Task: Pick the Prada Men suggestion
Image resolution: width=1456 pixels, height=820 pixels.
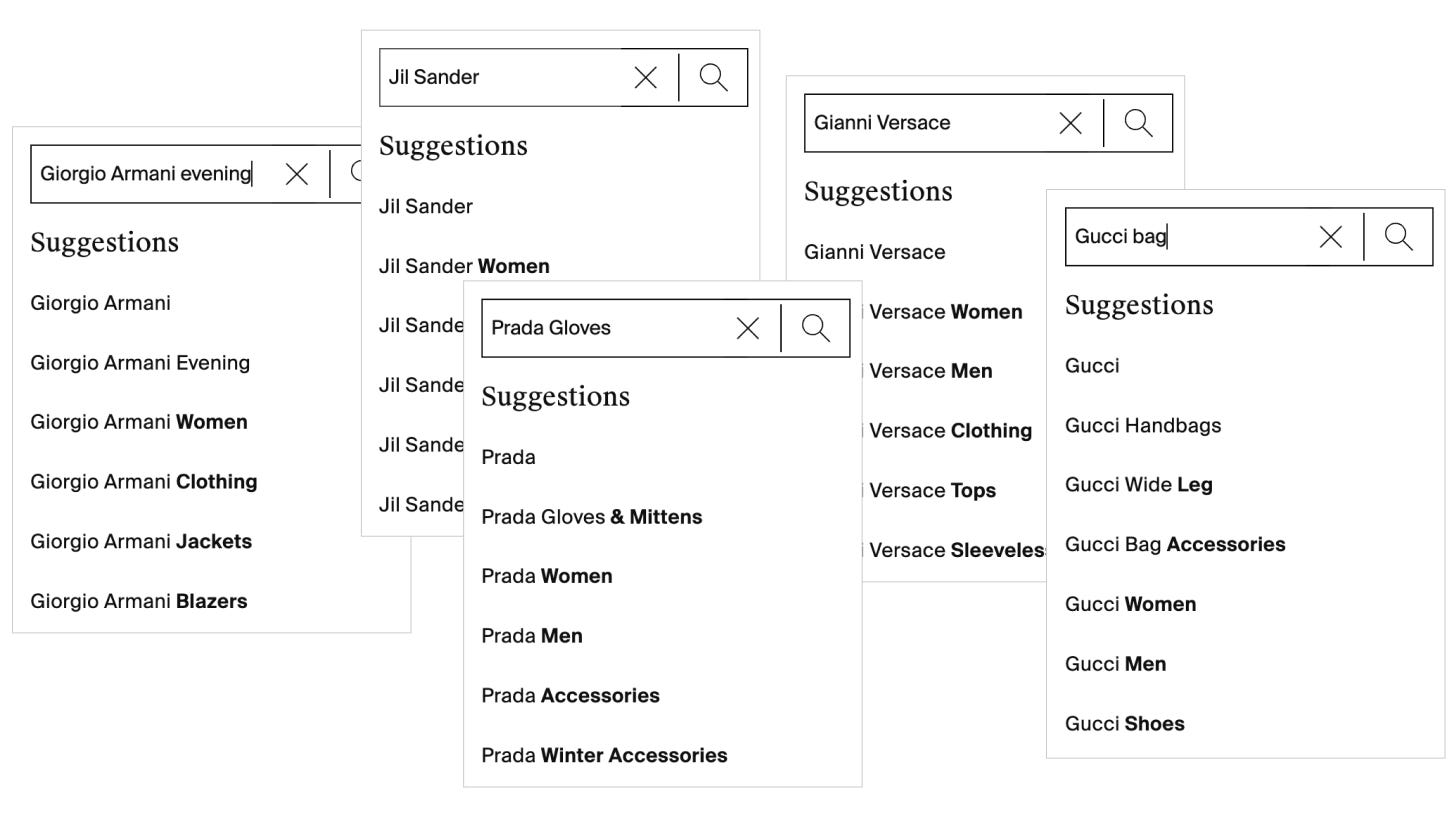Action: click(x=532, y=636)
